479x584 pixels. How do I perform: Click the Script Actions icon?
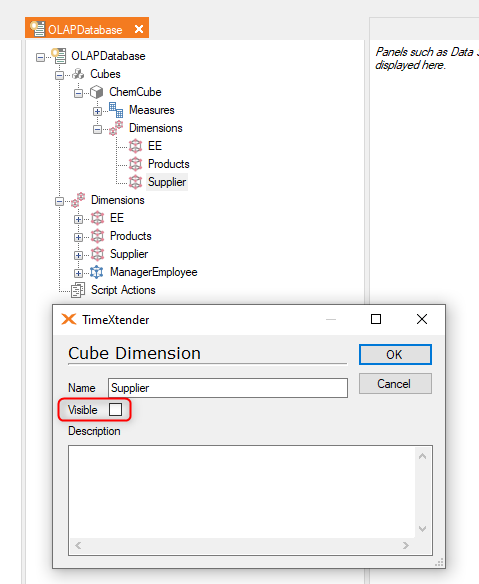pos(78,290)
